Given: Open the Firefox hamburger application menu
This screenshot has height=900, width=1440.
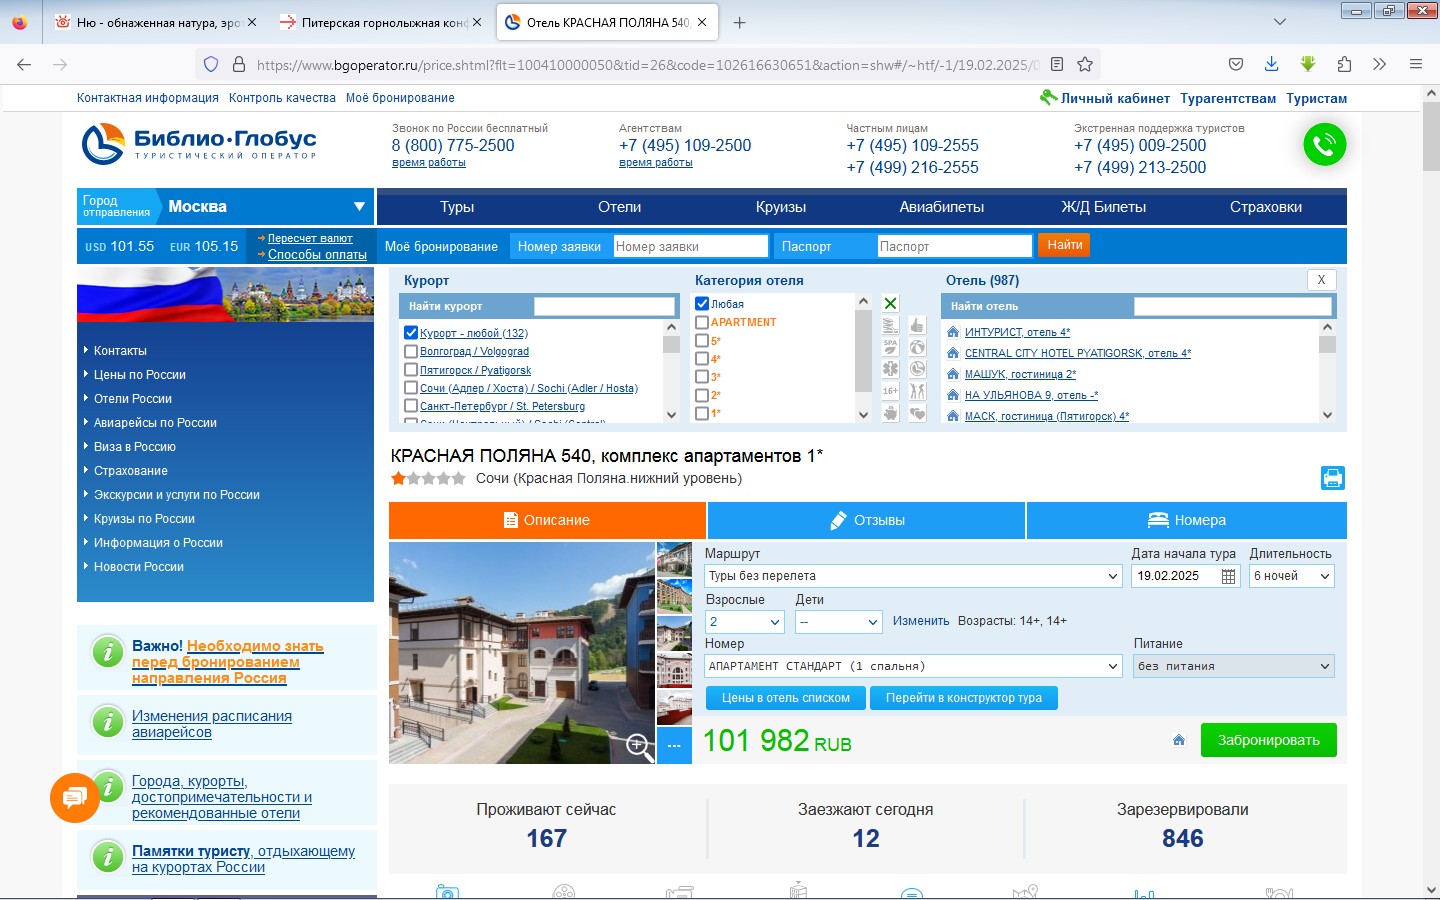Looking at the screenshot, I should point(1416,64).
